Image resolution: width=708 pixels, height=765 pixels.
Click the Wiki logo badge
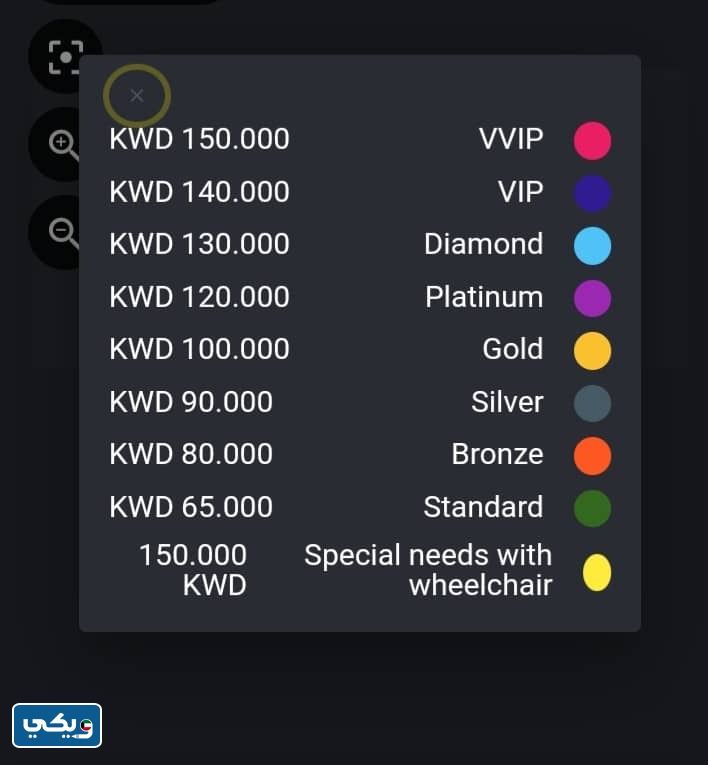point(57,725)
